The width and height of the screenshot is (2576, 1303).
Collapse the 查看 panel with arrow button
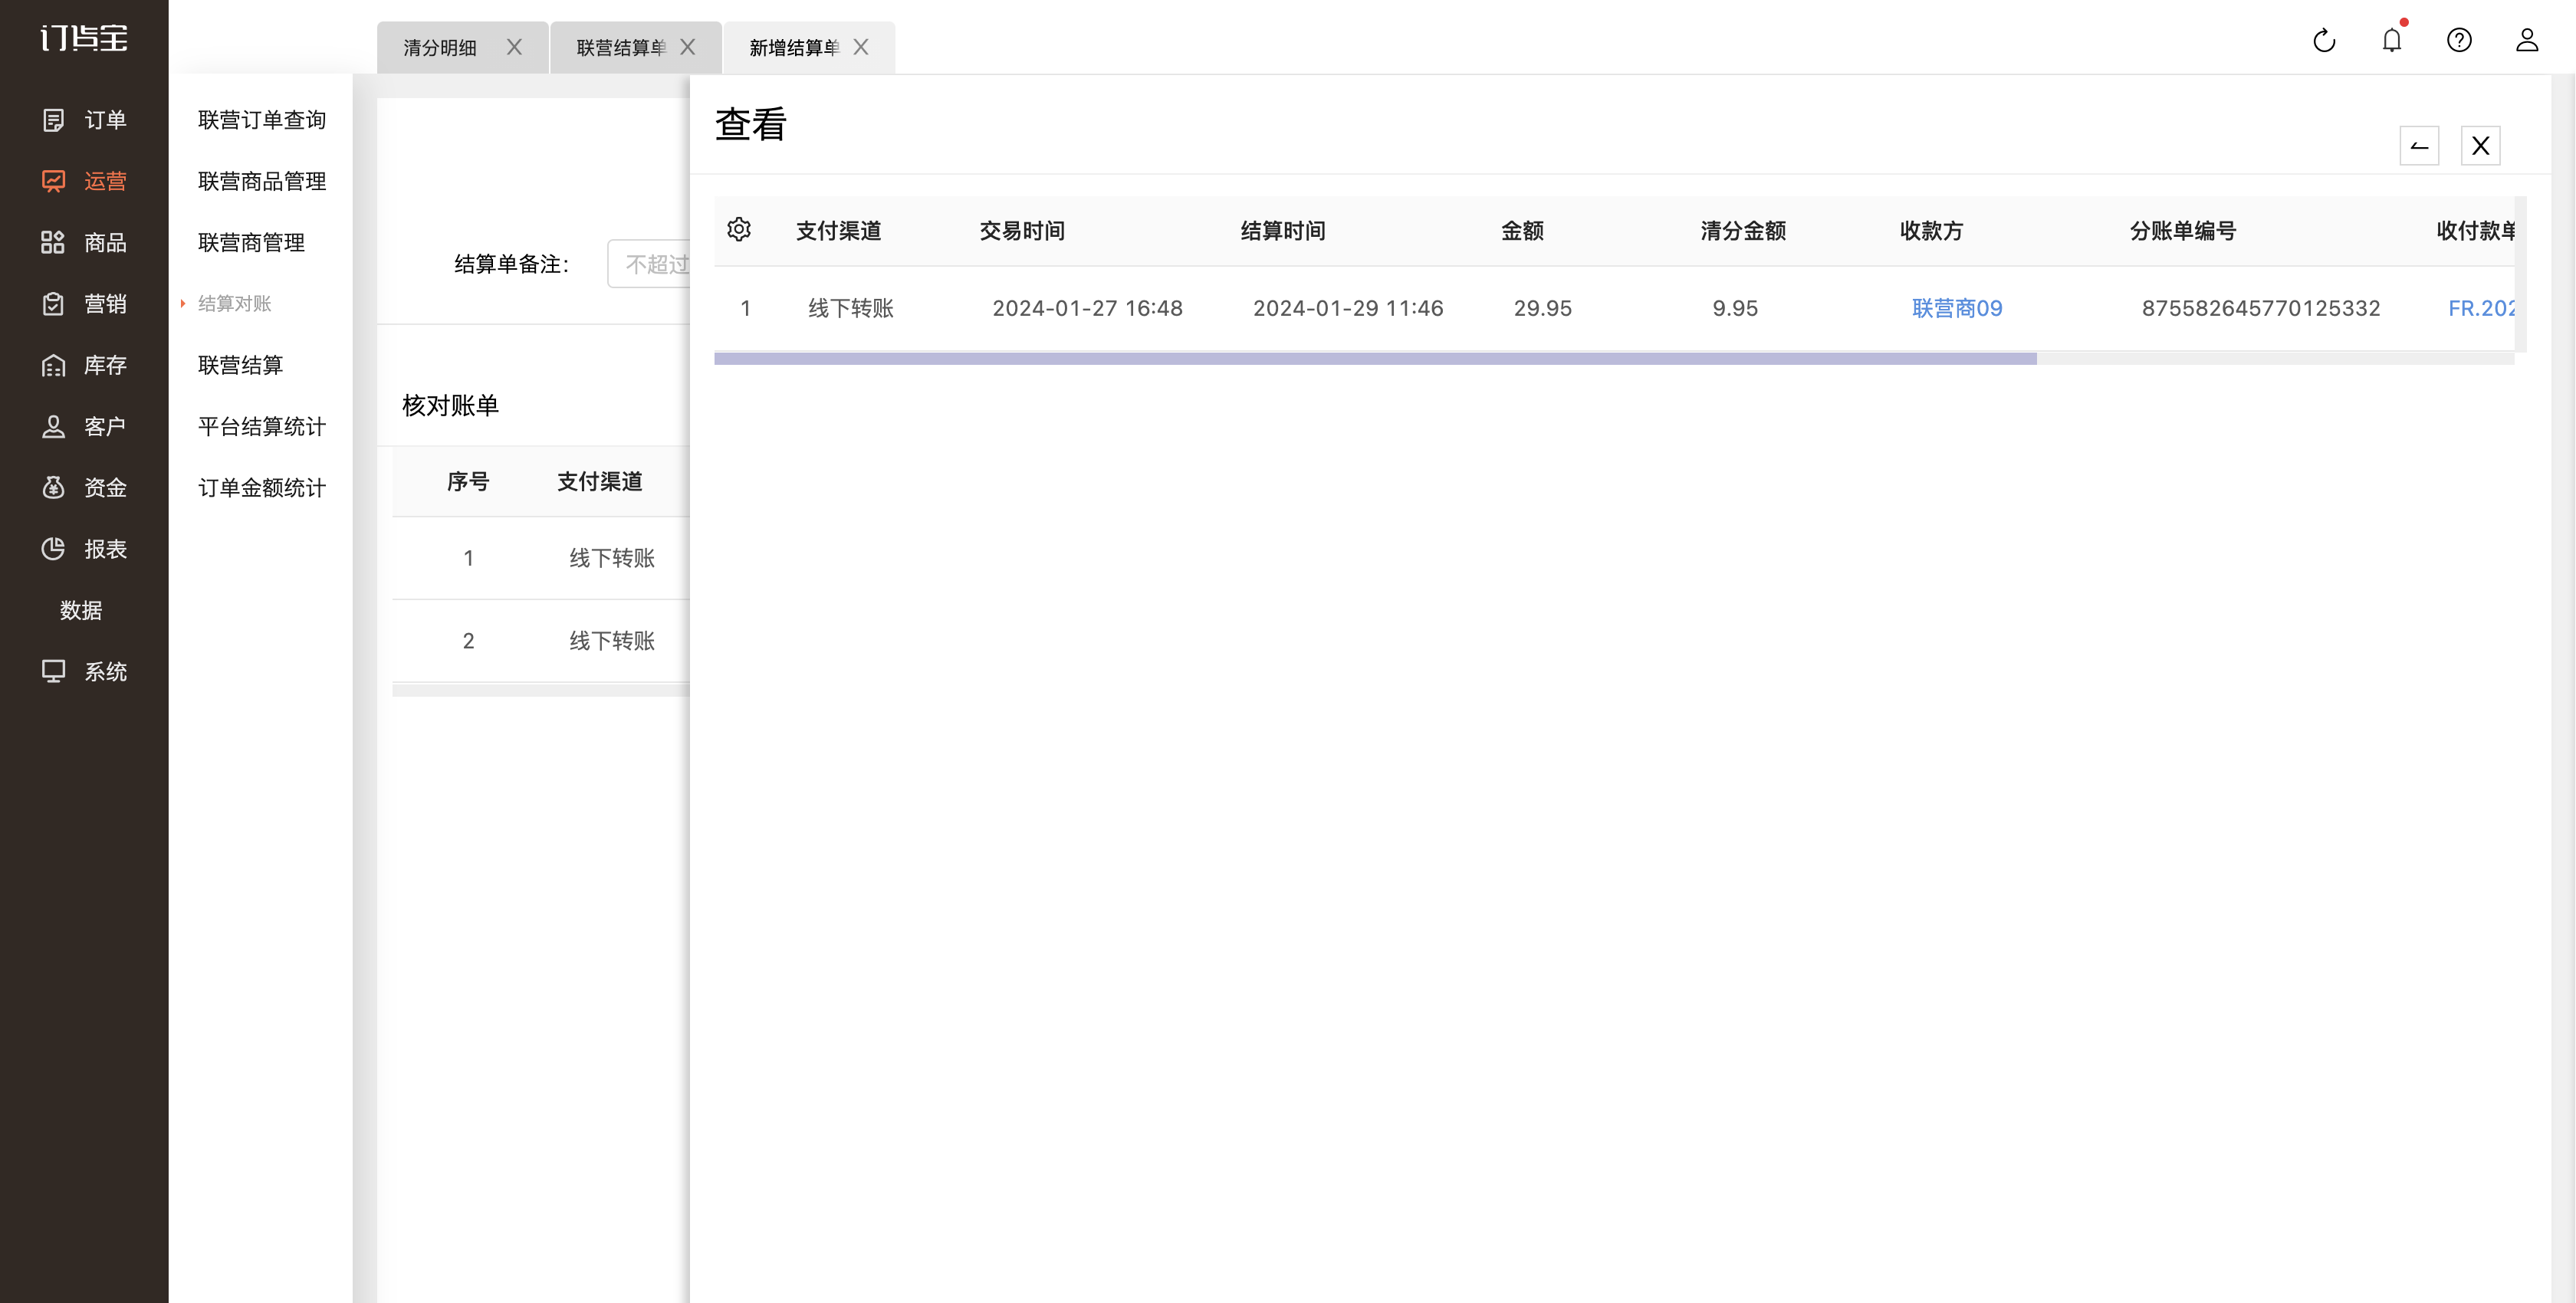click(2419, 146)
